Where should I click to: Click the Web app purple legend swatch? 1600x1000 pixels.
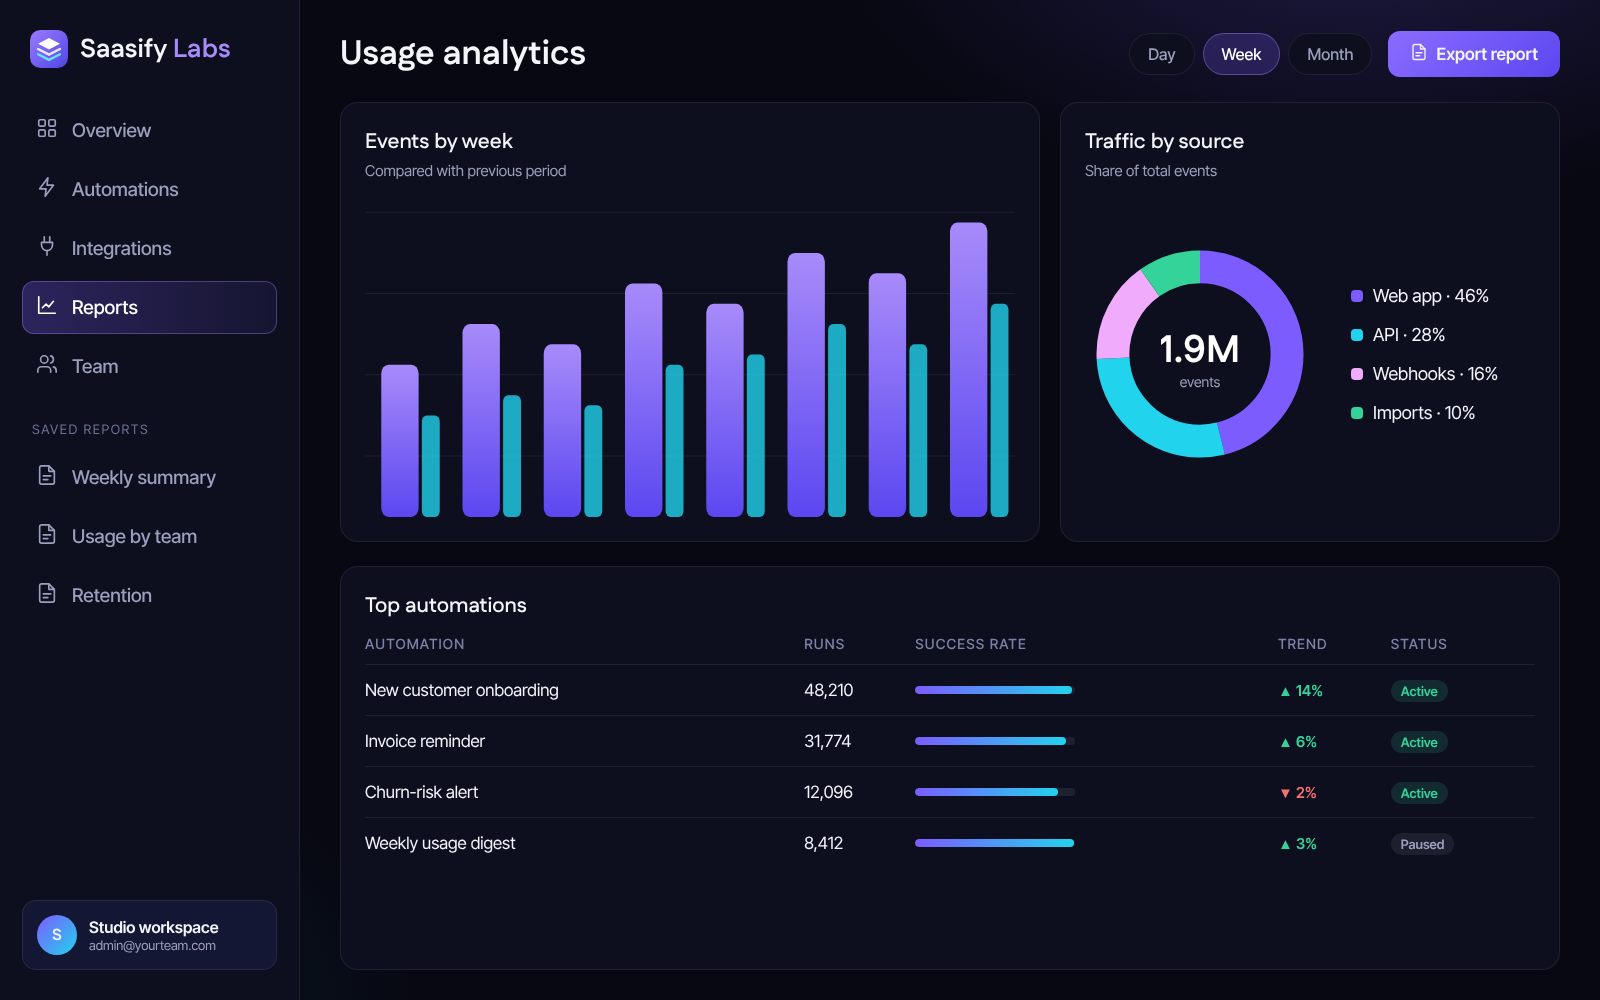[1357, 296]
